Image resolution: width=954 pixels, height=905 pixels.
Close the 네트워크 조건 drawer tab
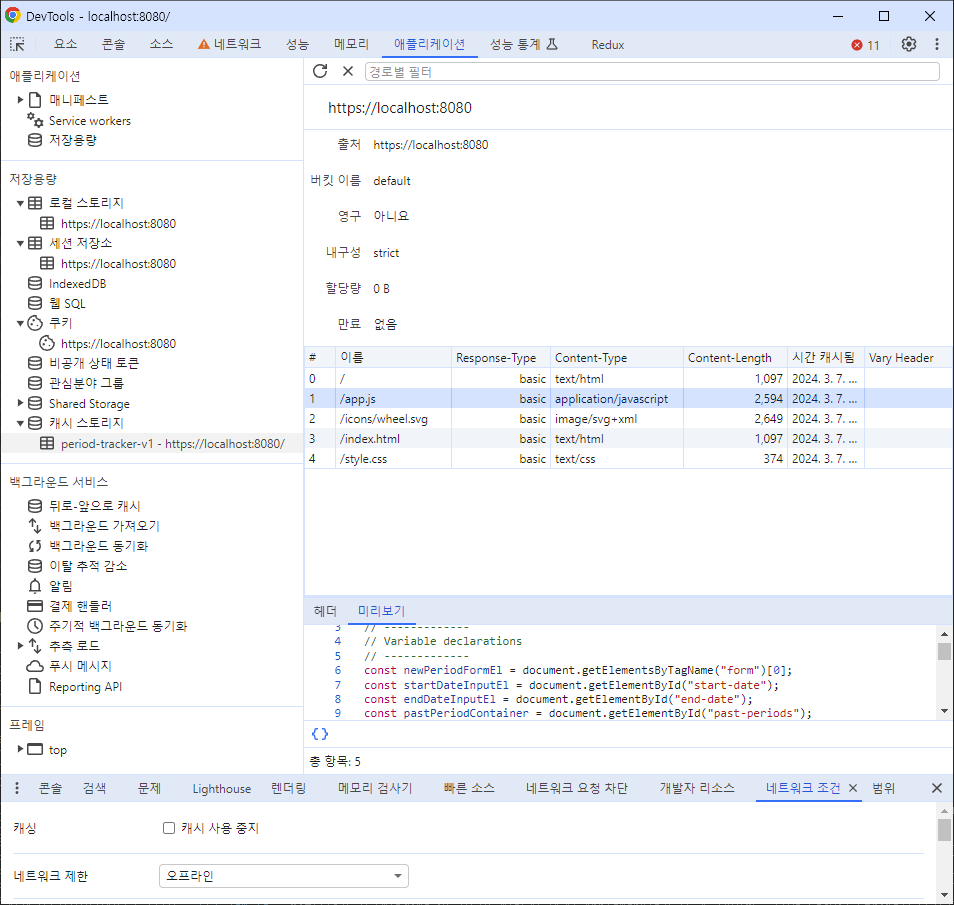click(x=853, y=788)
